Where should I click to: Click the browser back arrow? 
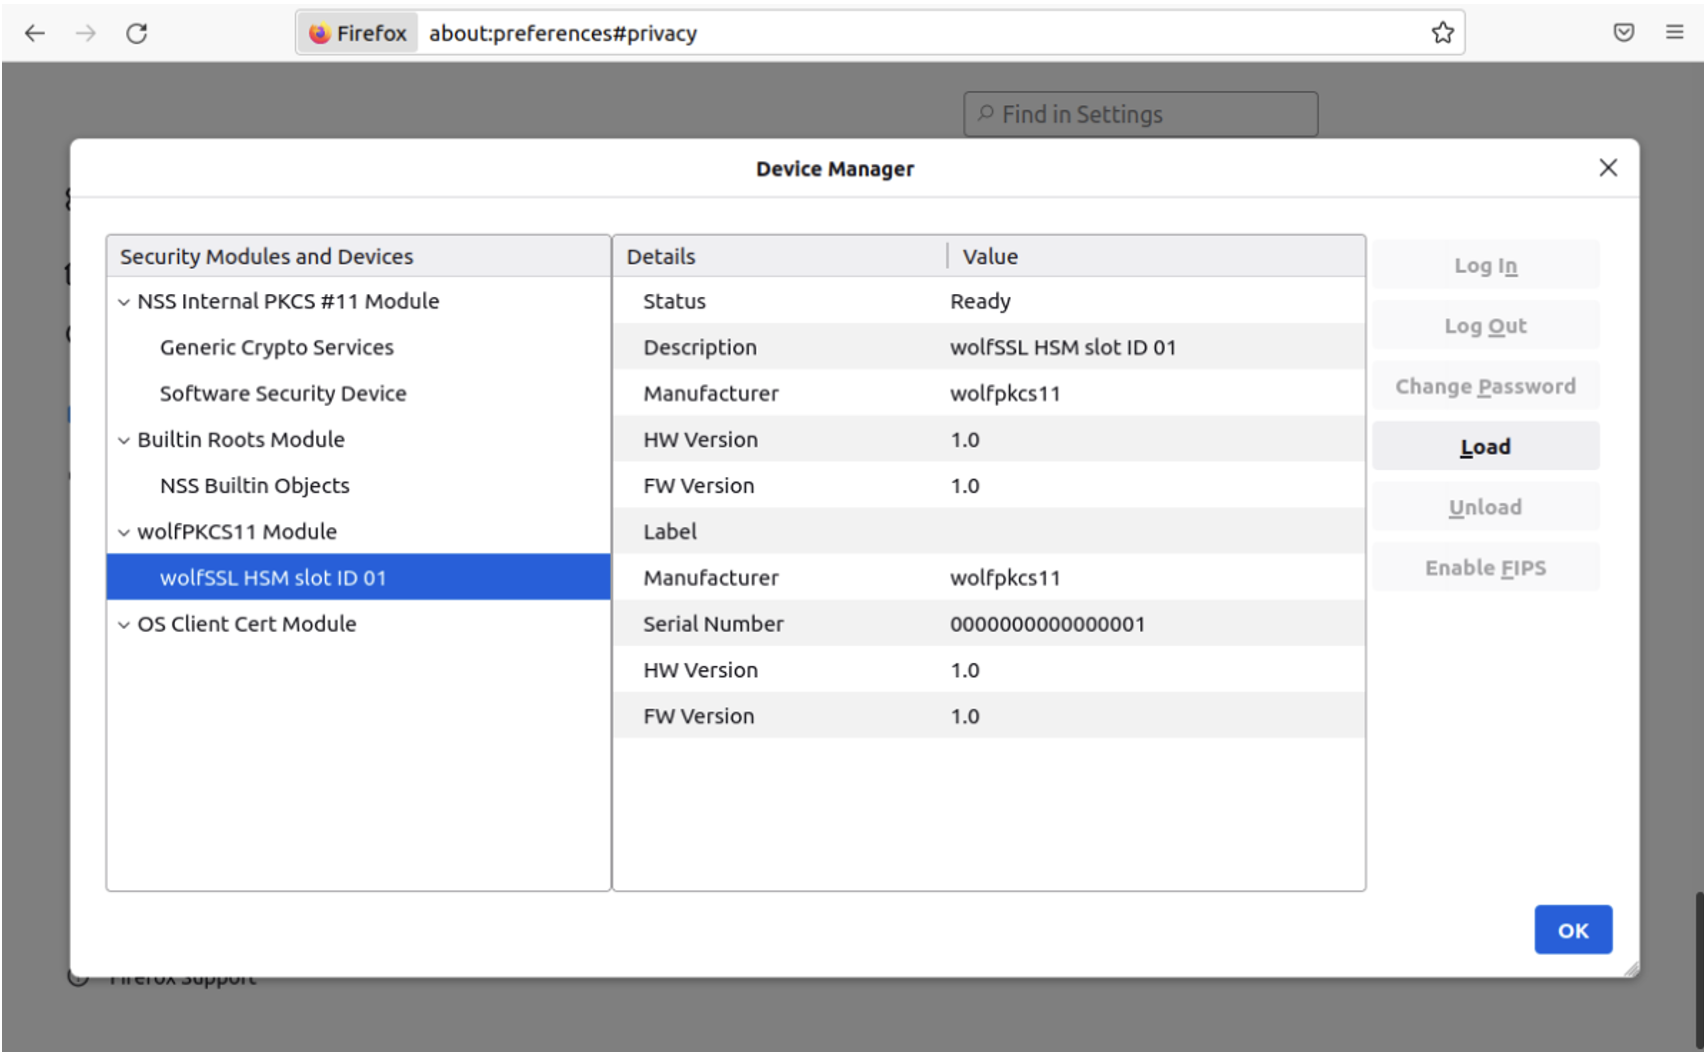click(x=35, y=33)
